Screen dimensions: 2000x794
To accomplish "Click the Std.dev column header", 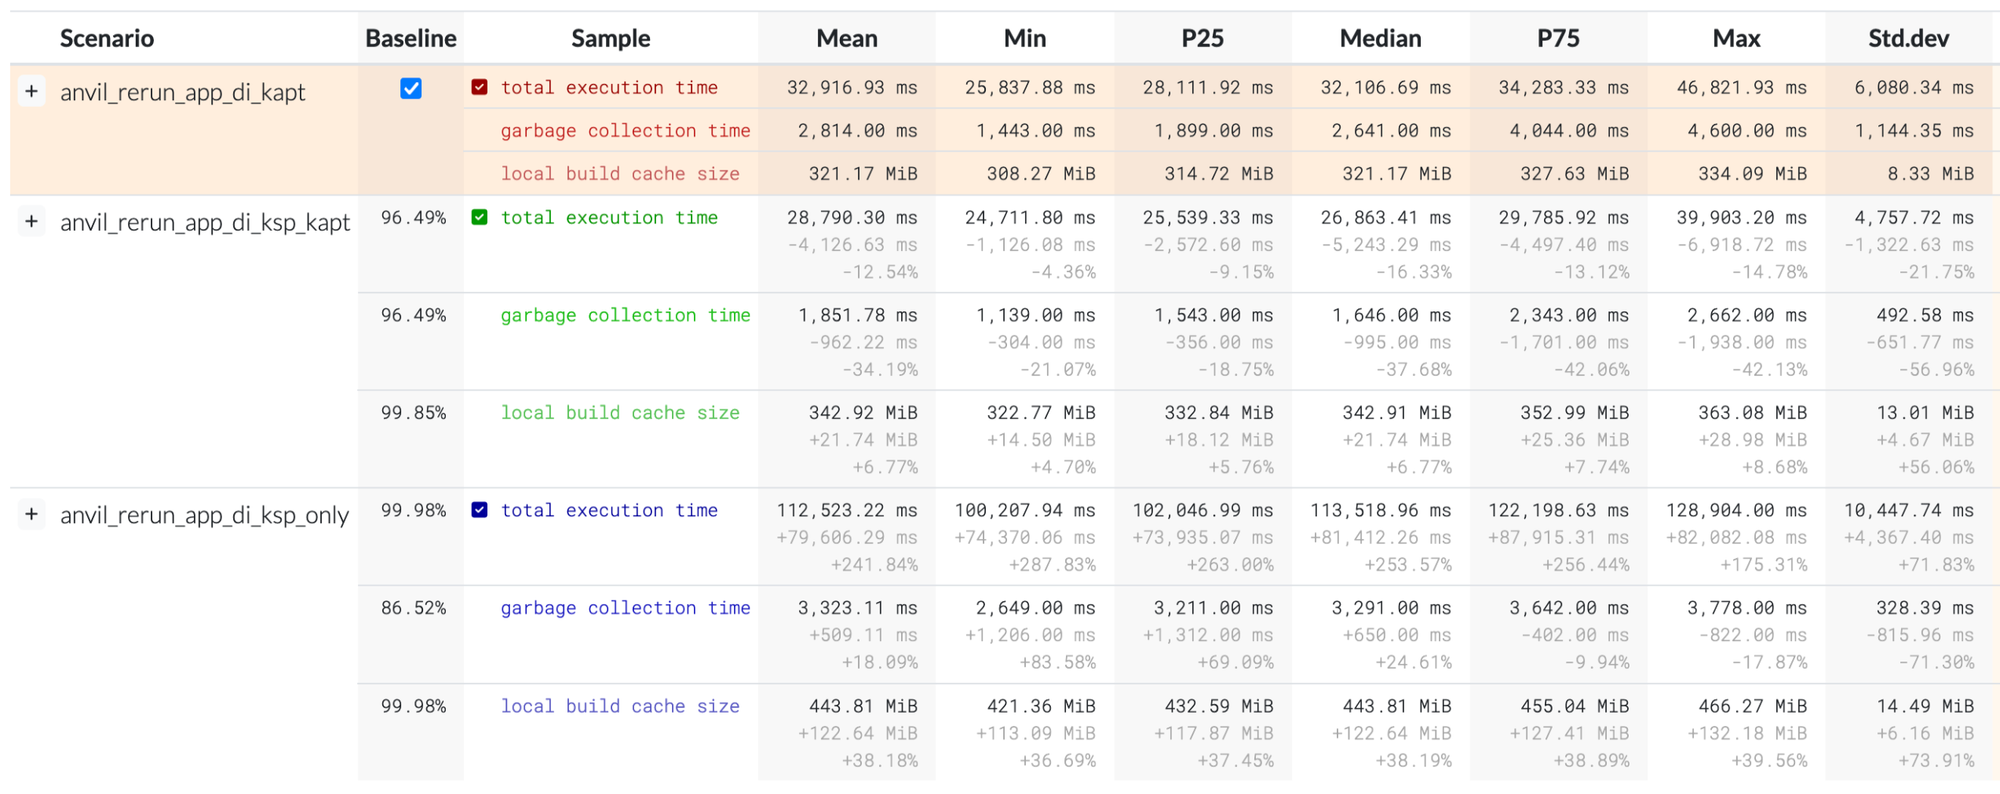I will coord(1909,38).
